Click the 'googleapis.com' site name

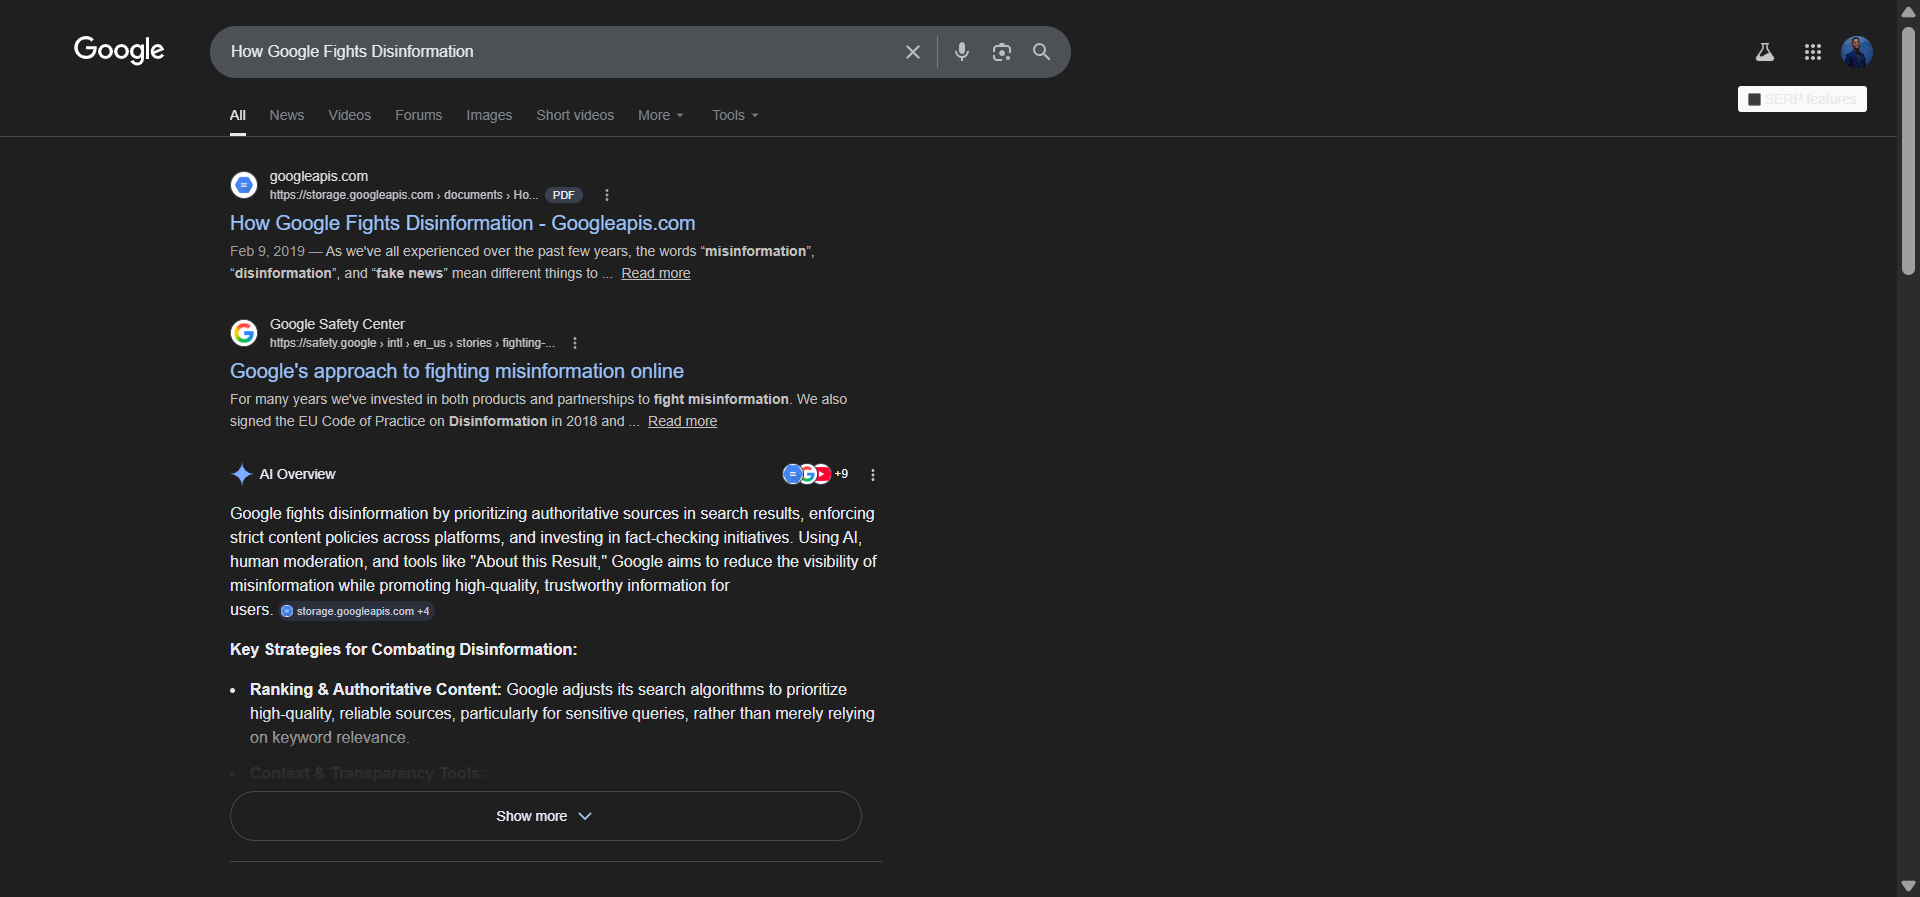click(x=319, y=176)
